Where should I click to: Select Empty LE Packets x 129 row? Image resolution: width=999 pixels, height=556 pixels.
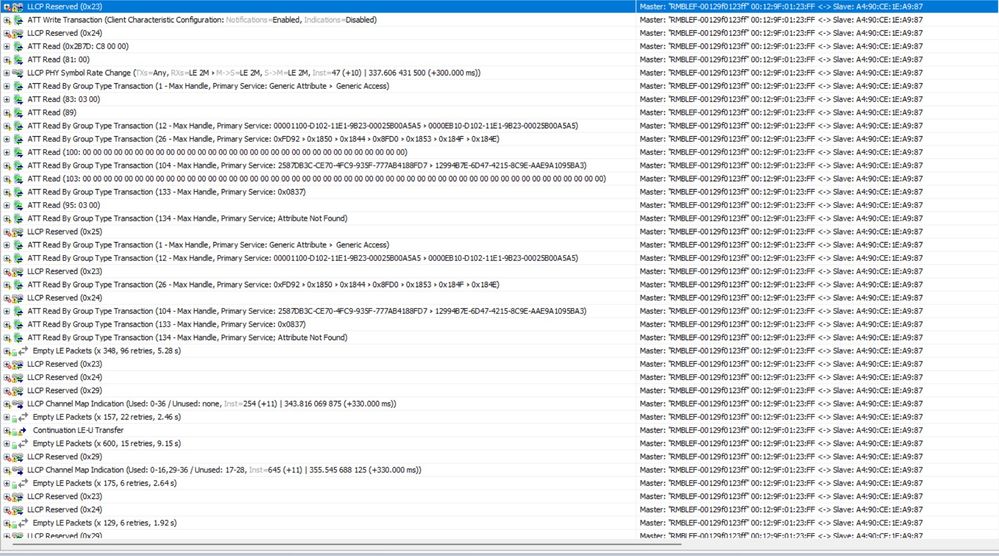point(500,523)
